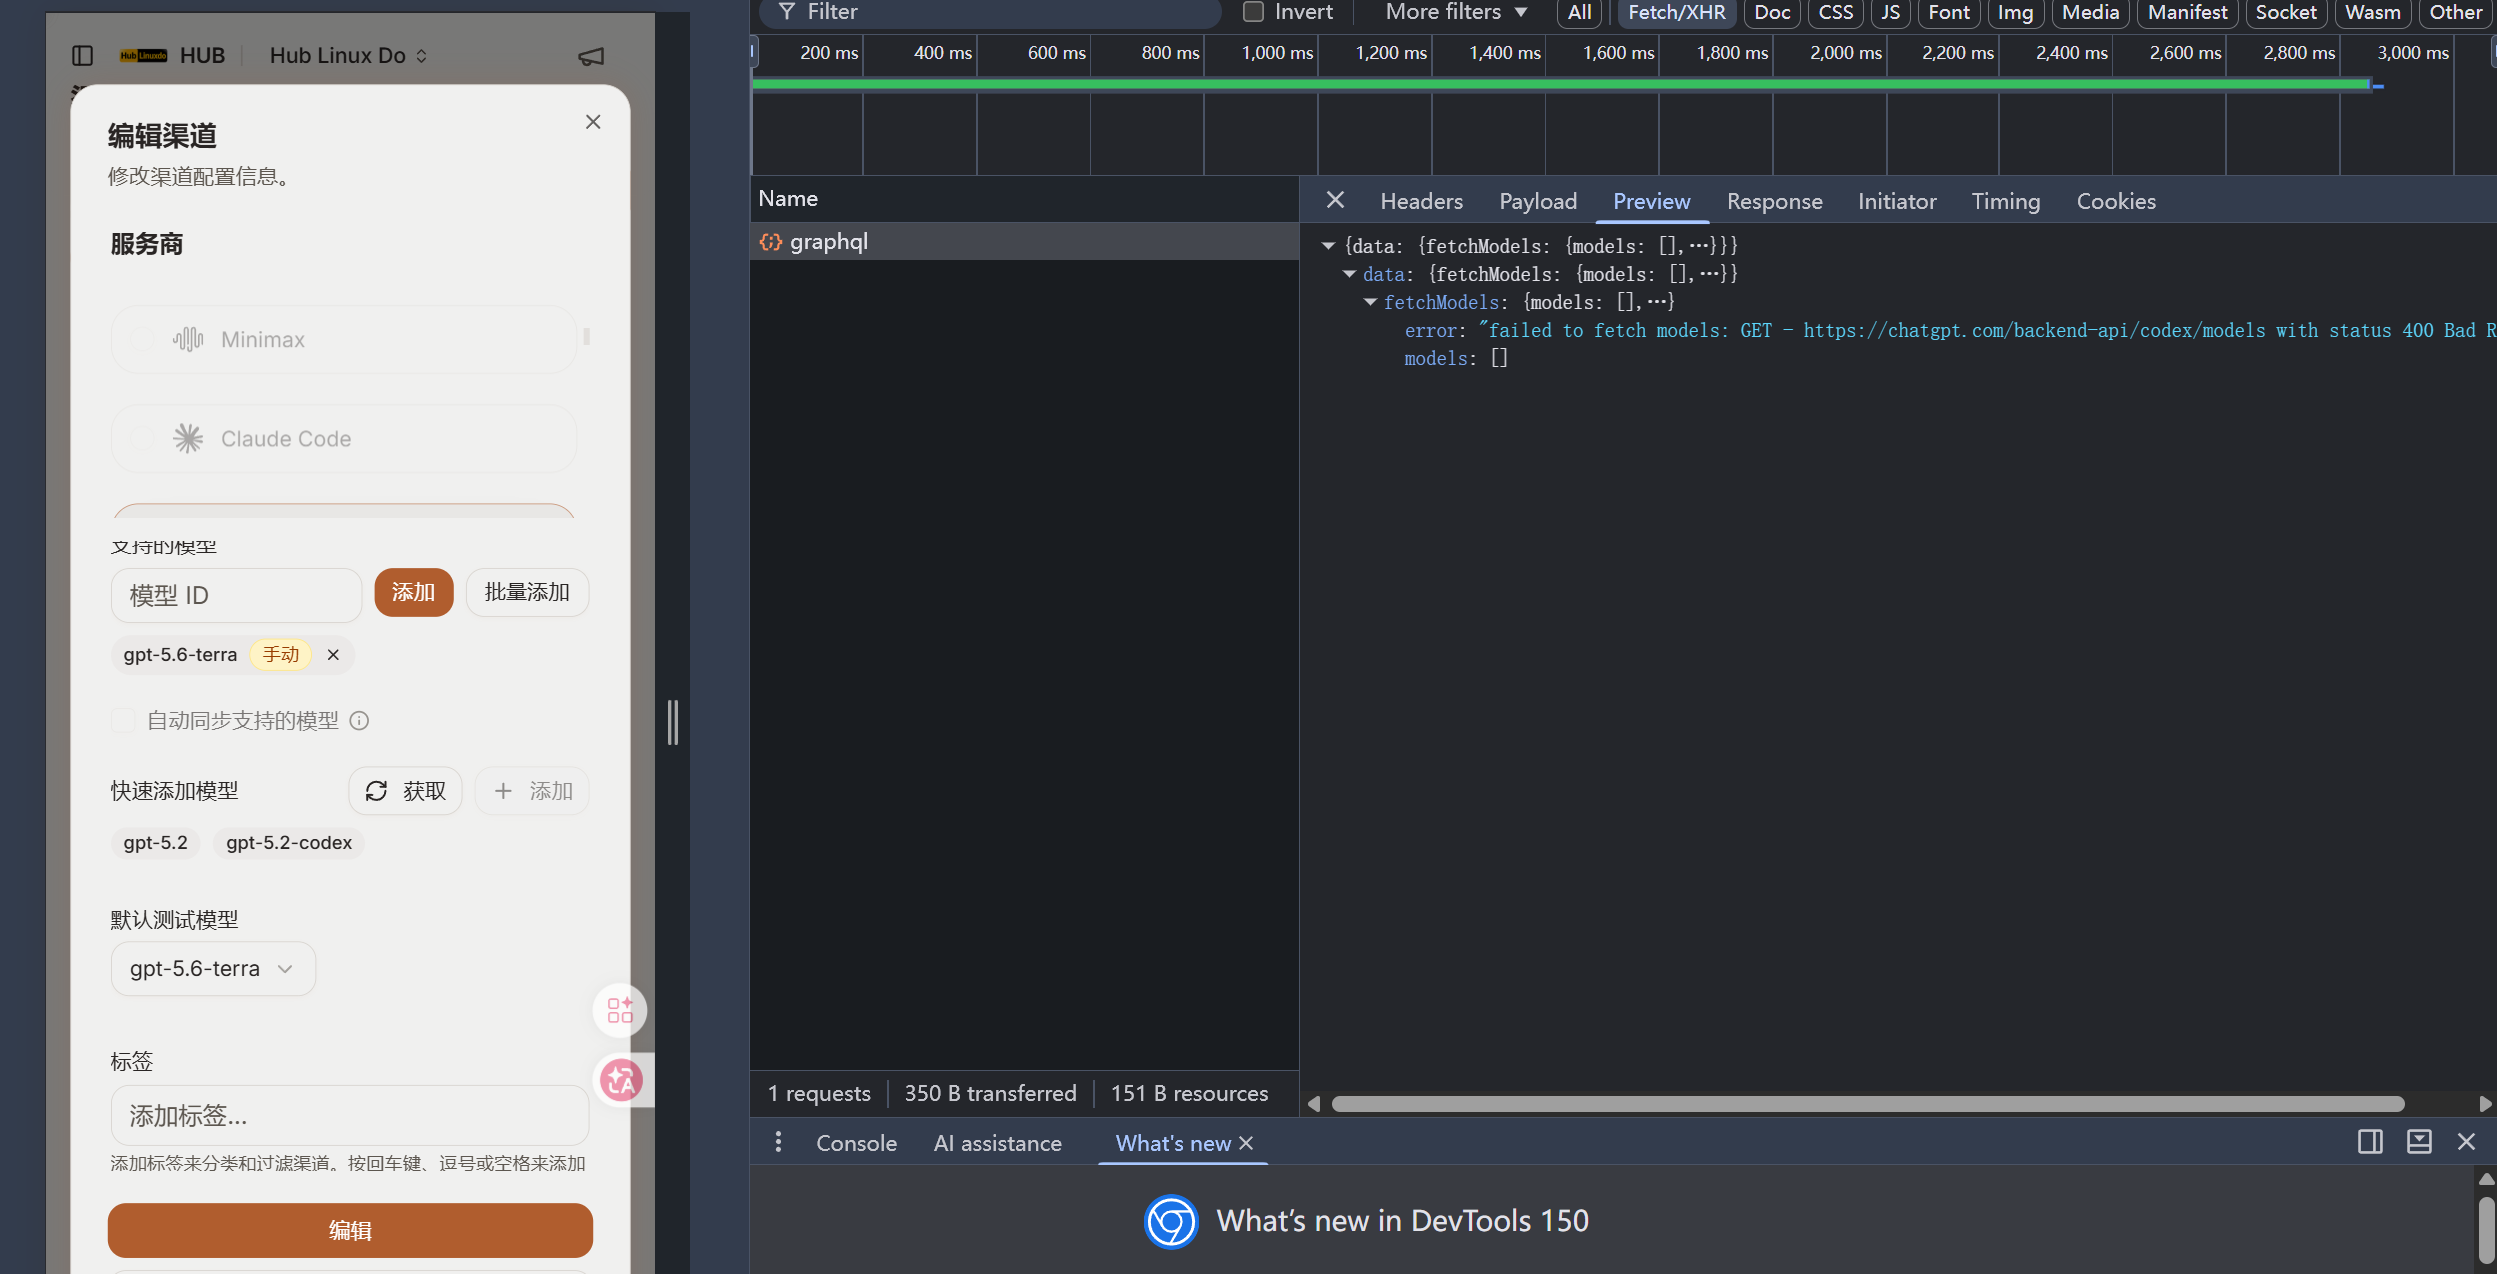The width and height of the screenshot is (2497, 1274).
Task: Open the megaphone announcements icon
Action: [x=591, y=57]
